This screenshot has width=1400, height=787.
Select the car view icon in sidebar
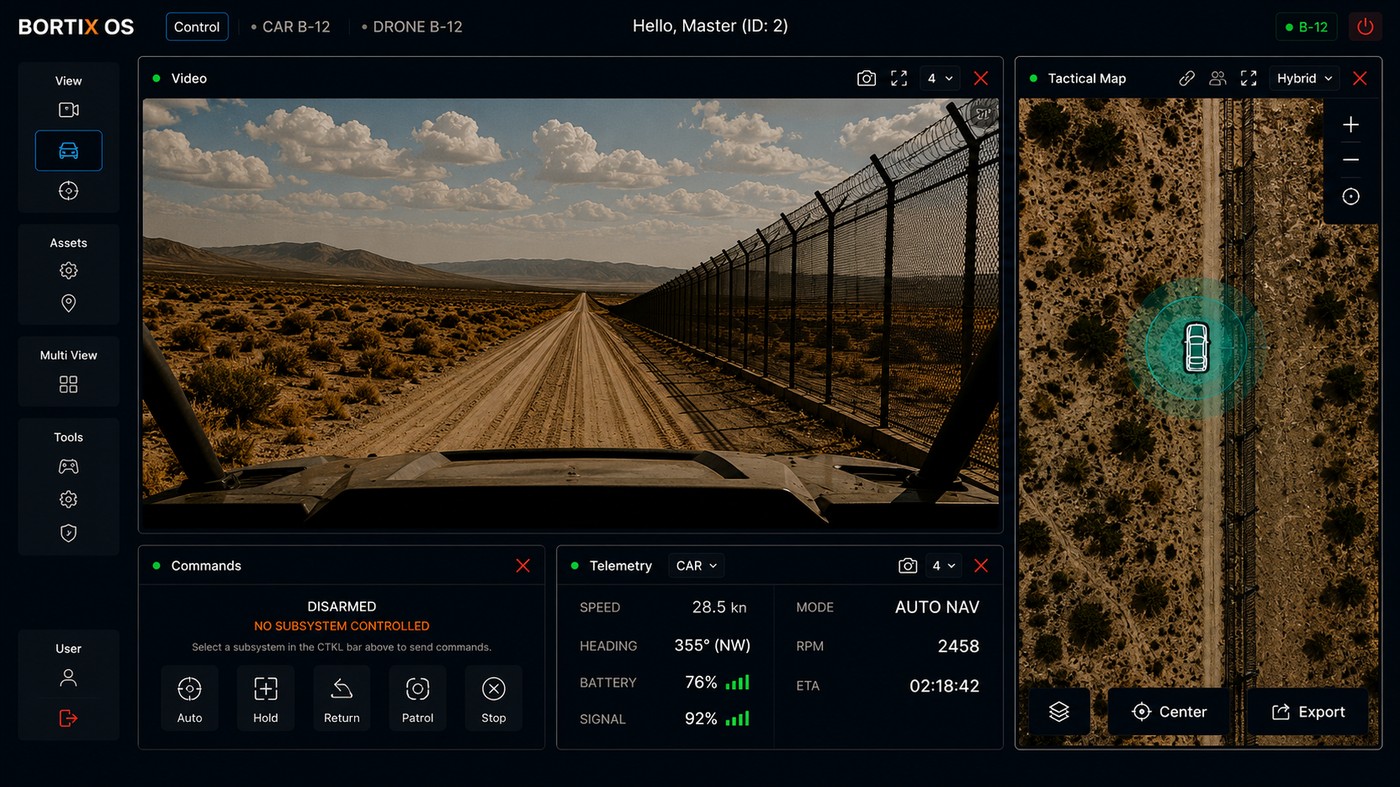(x=68, y=151)
